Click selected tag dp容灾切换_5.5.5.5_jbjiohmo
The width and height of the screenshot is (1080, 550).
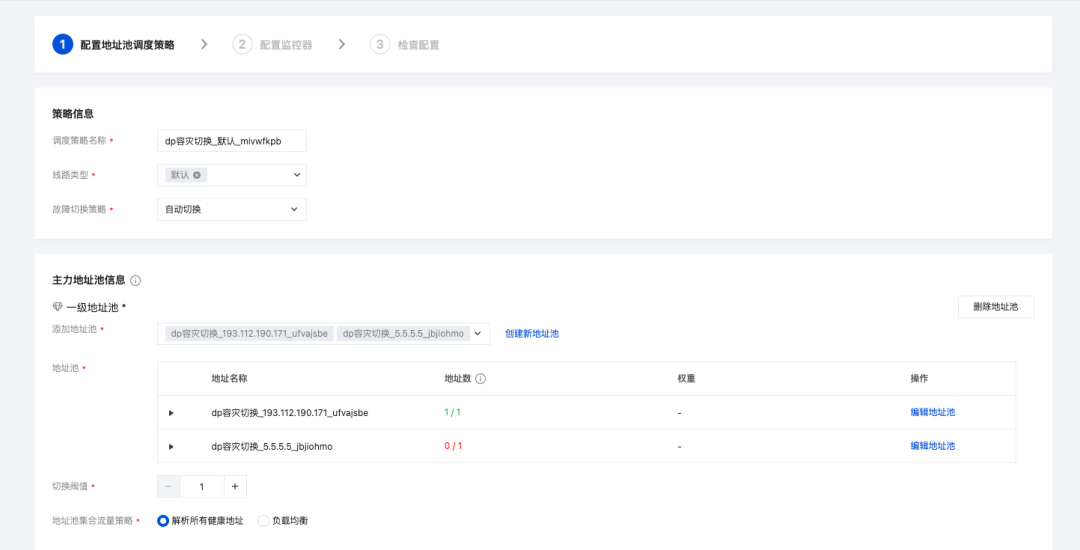[x=404, y=333]
